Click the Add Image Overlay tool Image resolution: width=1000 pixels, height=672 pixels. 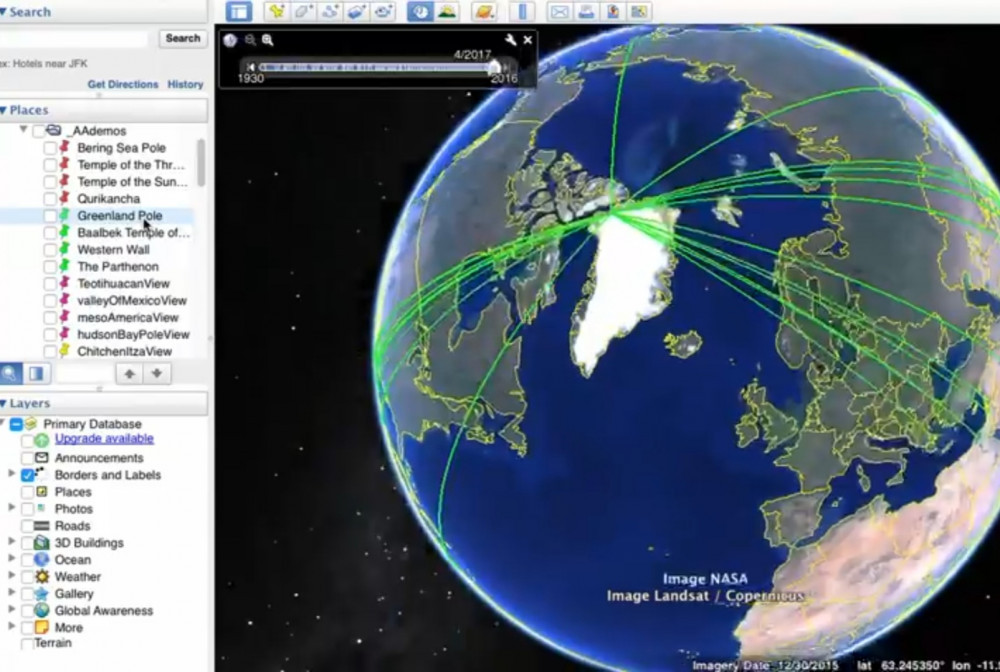click(x=357, y=11)
